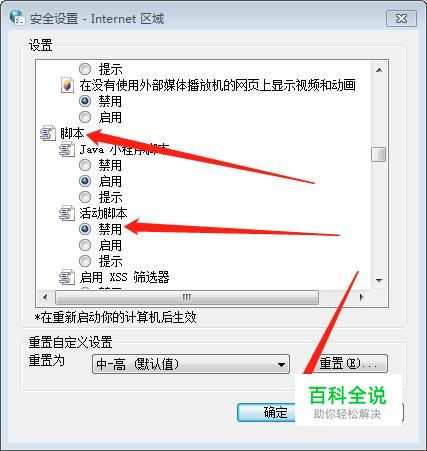Click the vertical scrollbar thumb

[x=379, y=154]
